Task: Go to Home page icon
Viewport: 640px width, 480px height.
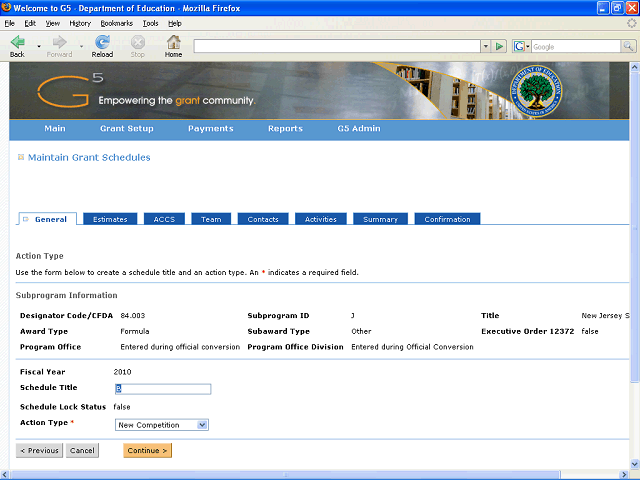Action: pos(173,42)
